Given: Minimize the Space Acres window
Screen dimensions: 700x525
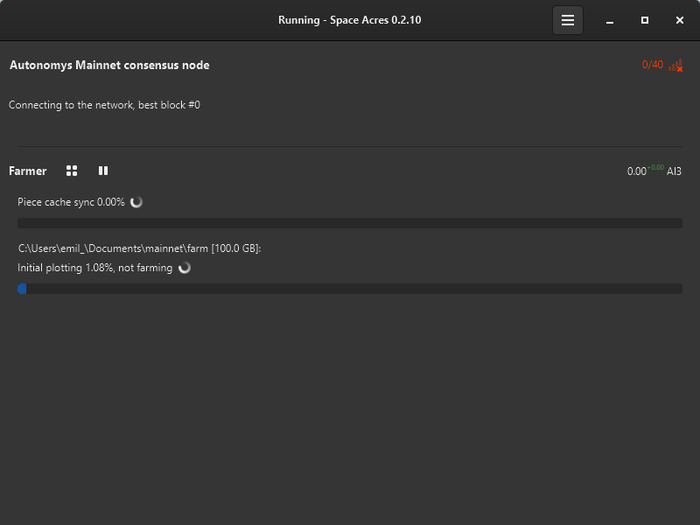Looking at the screenshot, I should (609, 20).
